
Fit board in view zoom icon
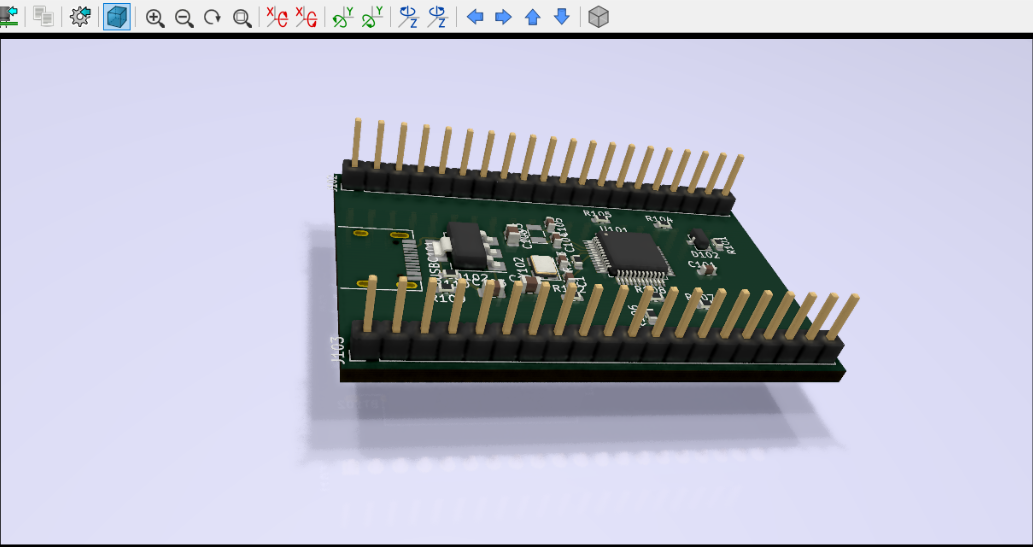click(242, 18)
